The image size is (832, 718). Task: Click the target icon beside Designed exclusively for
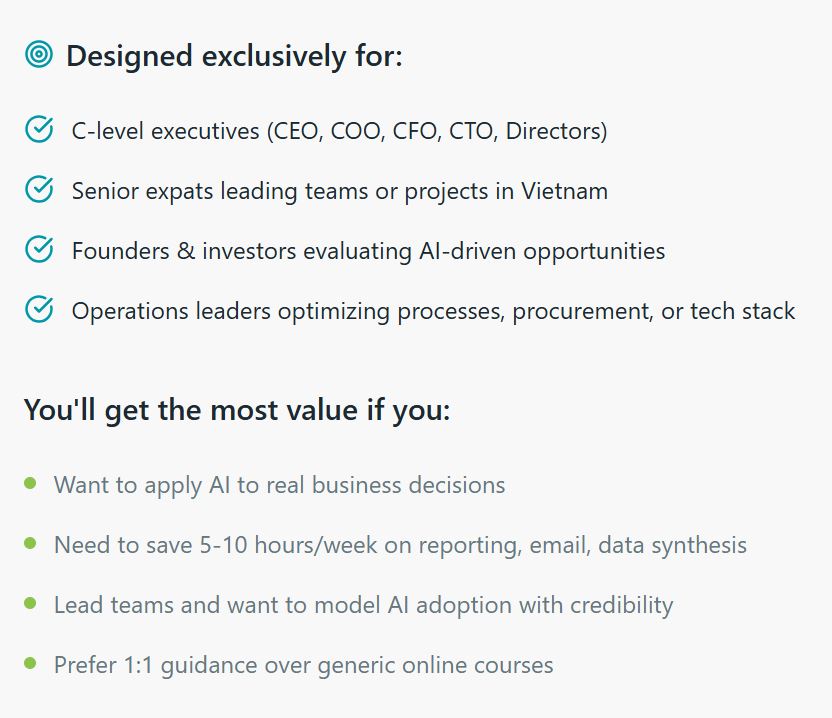(39, 55)
